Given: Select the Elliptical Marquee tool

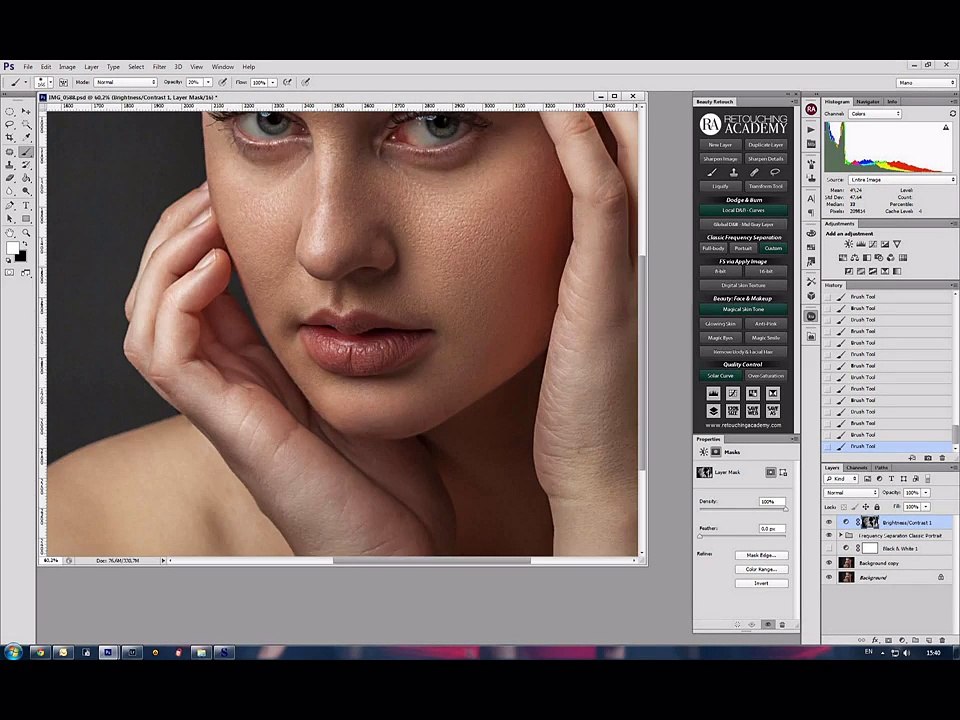Looking at the screenshot, I should tap(10, 111).
